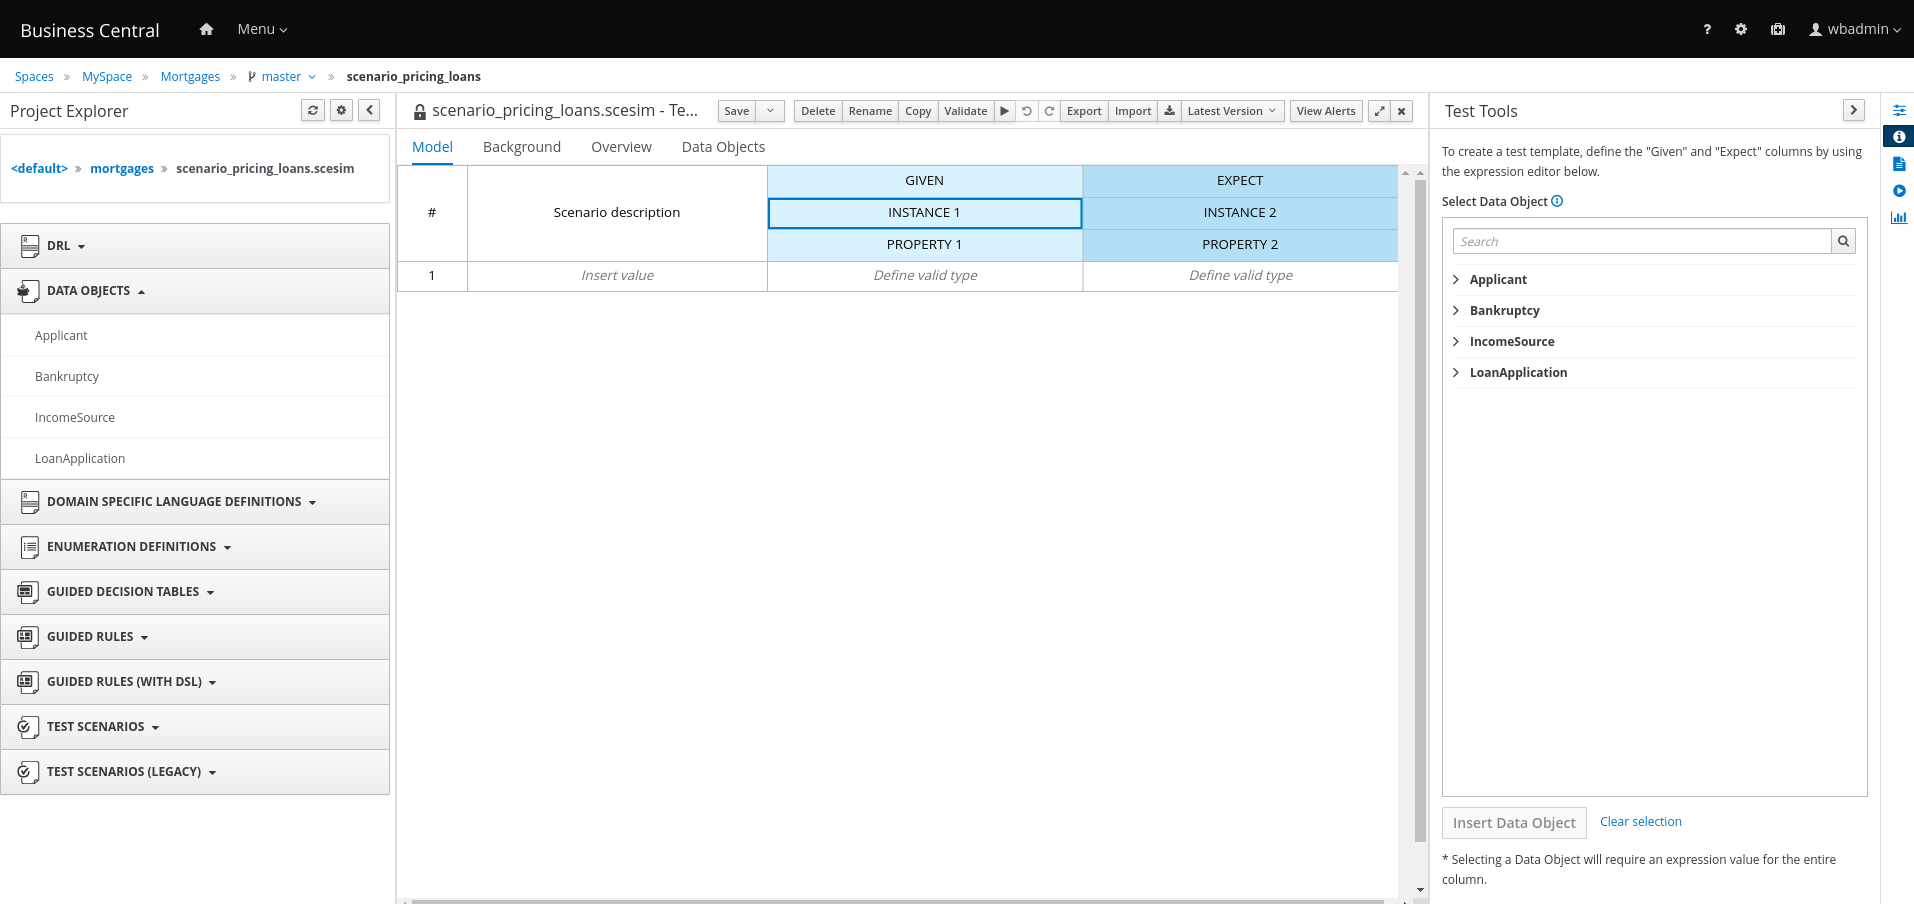Open the Menu in the top bar
1914x904 pixels.
[x=262, y=29]
